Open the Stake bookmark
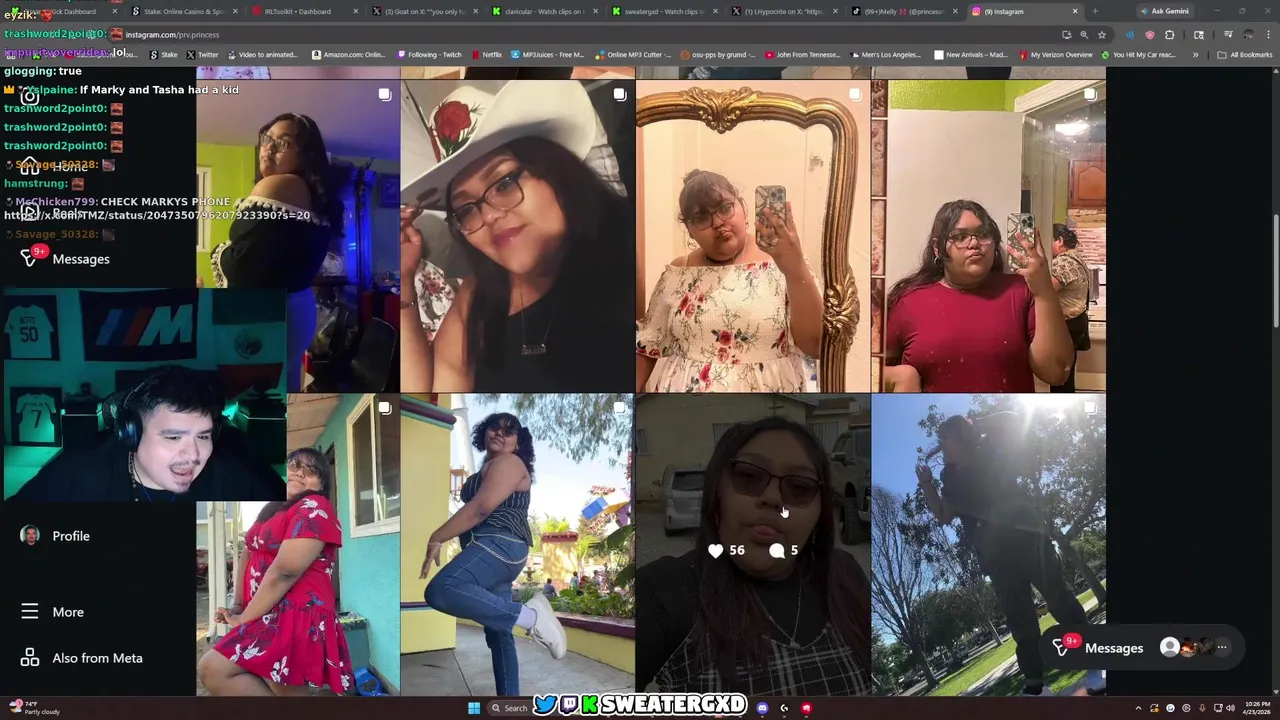Screen dimensions: 1280x720 [164, 55]
